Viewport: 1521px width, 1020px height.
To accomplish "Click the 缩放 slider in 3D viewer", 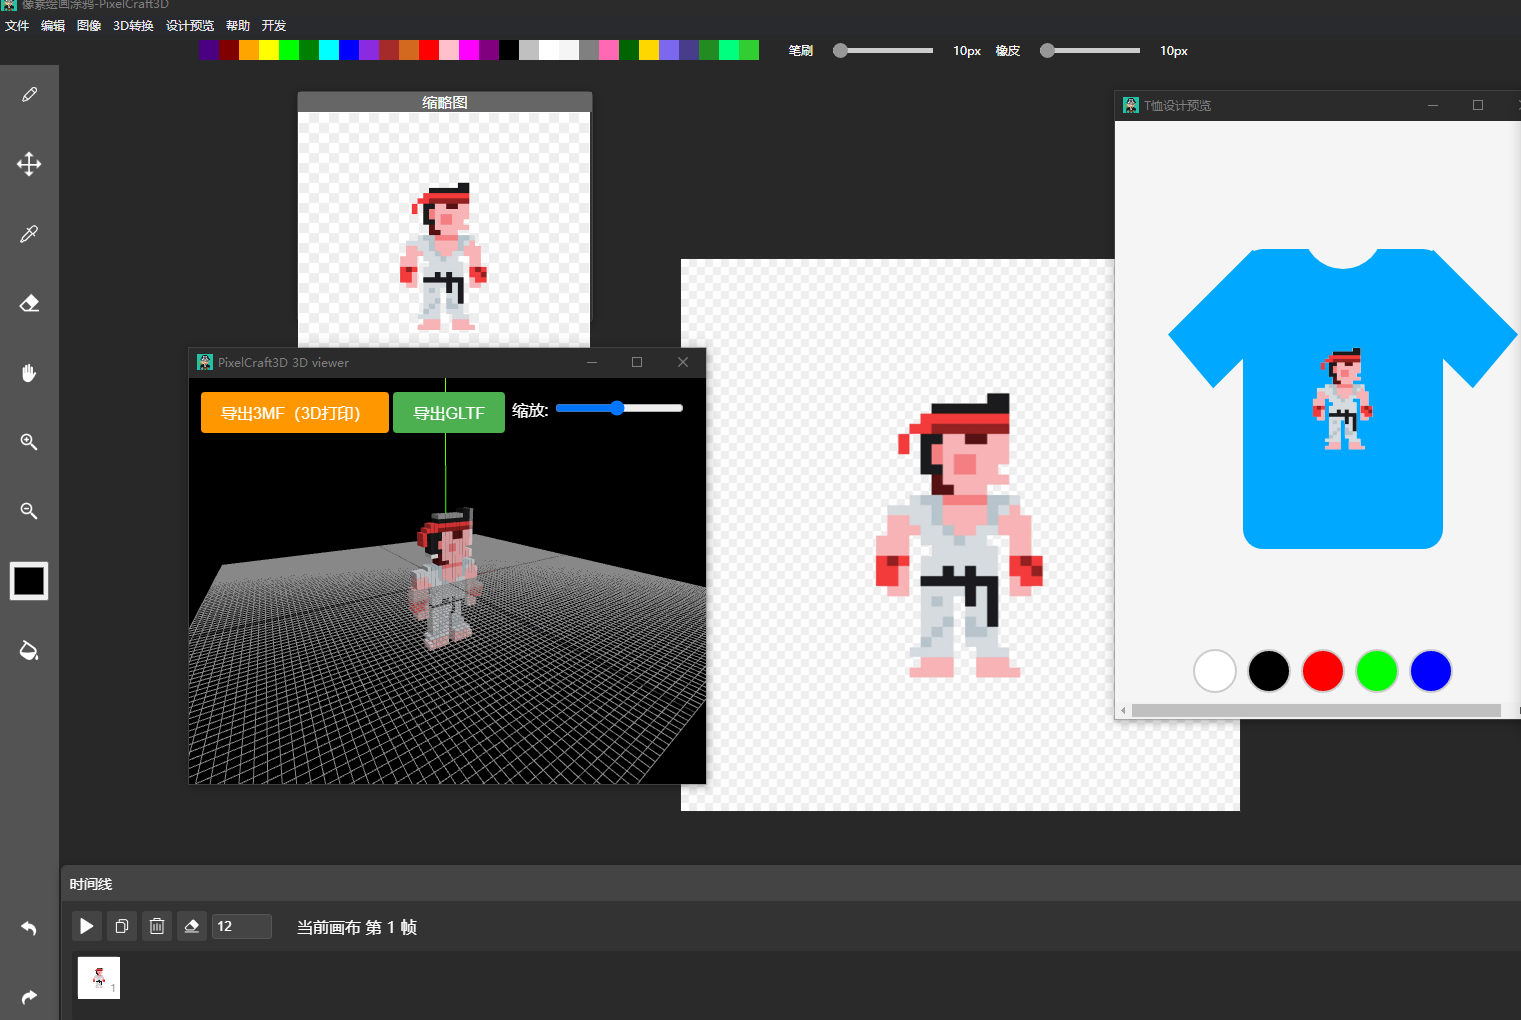I will [619, 408].
